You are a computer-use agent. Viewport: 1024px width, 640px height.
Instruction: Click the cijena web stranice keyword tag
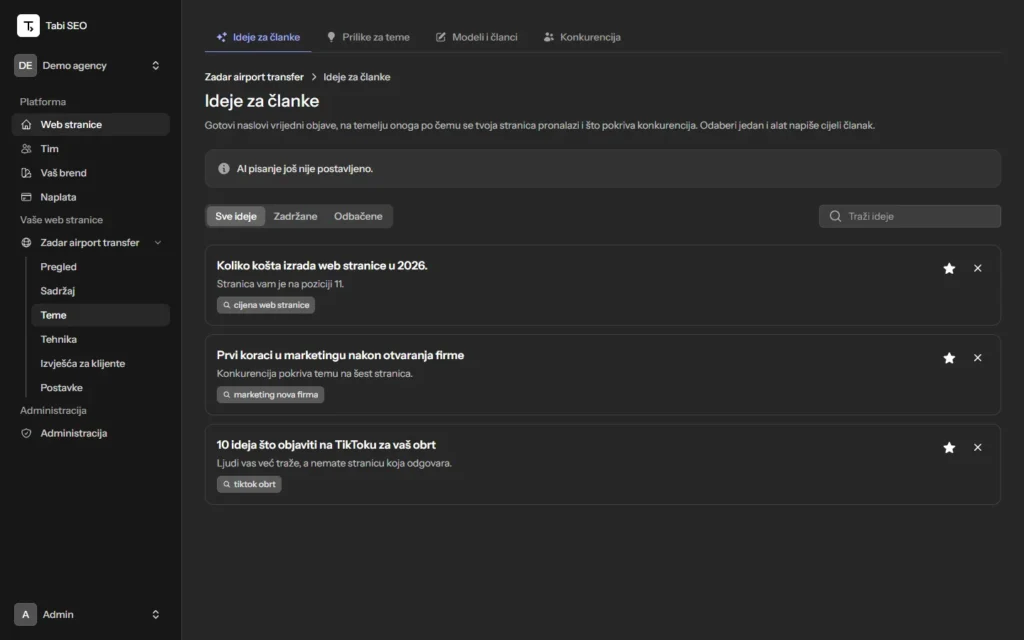click(x=266, y=305)
